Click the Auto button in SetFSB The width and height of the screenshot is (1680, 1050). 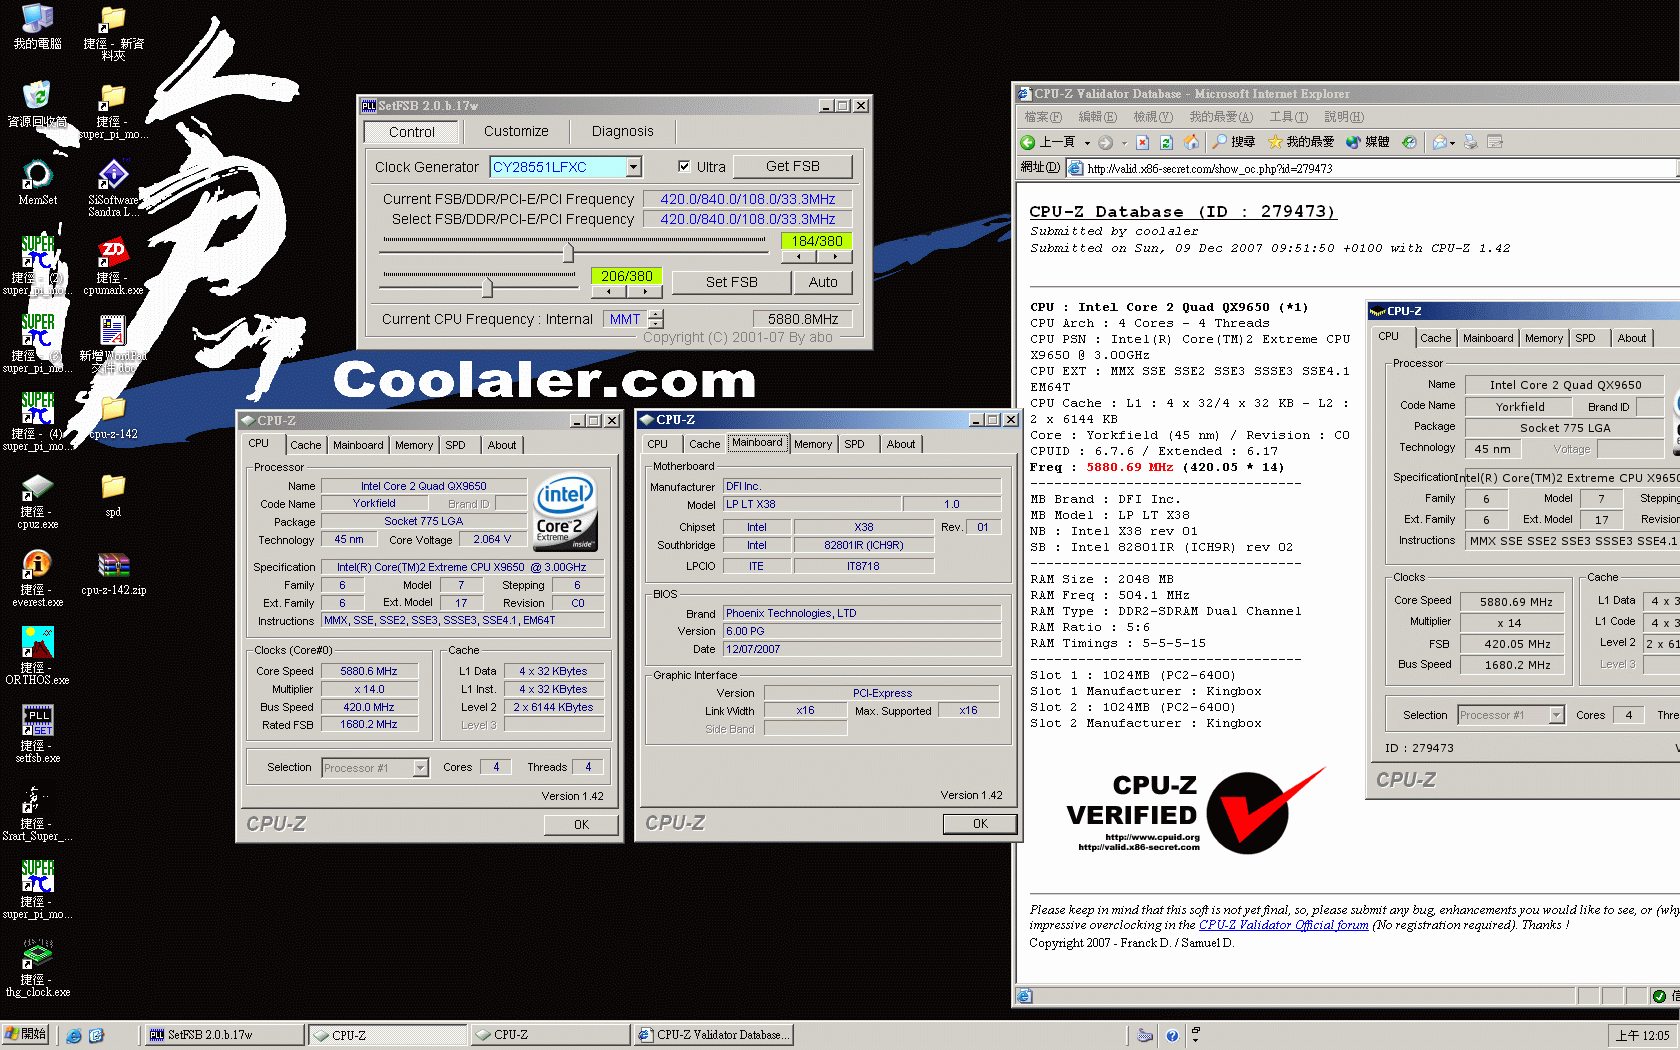823,282
